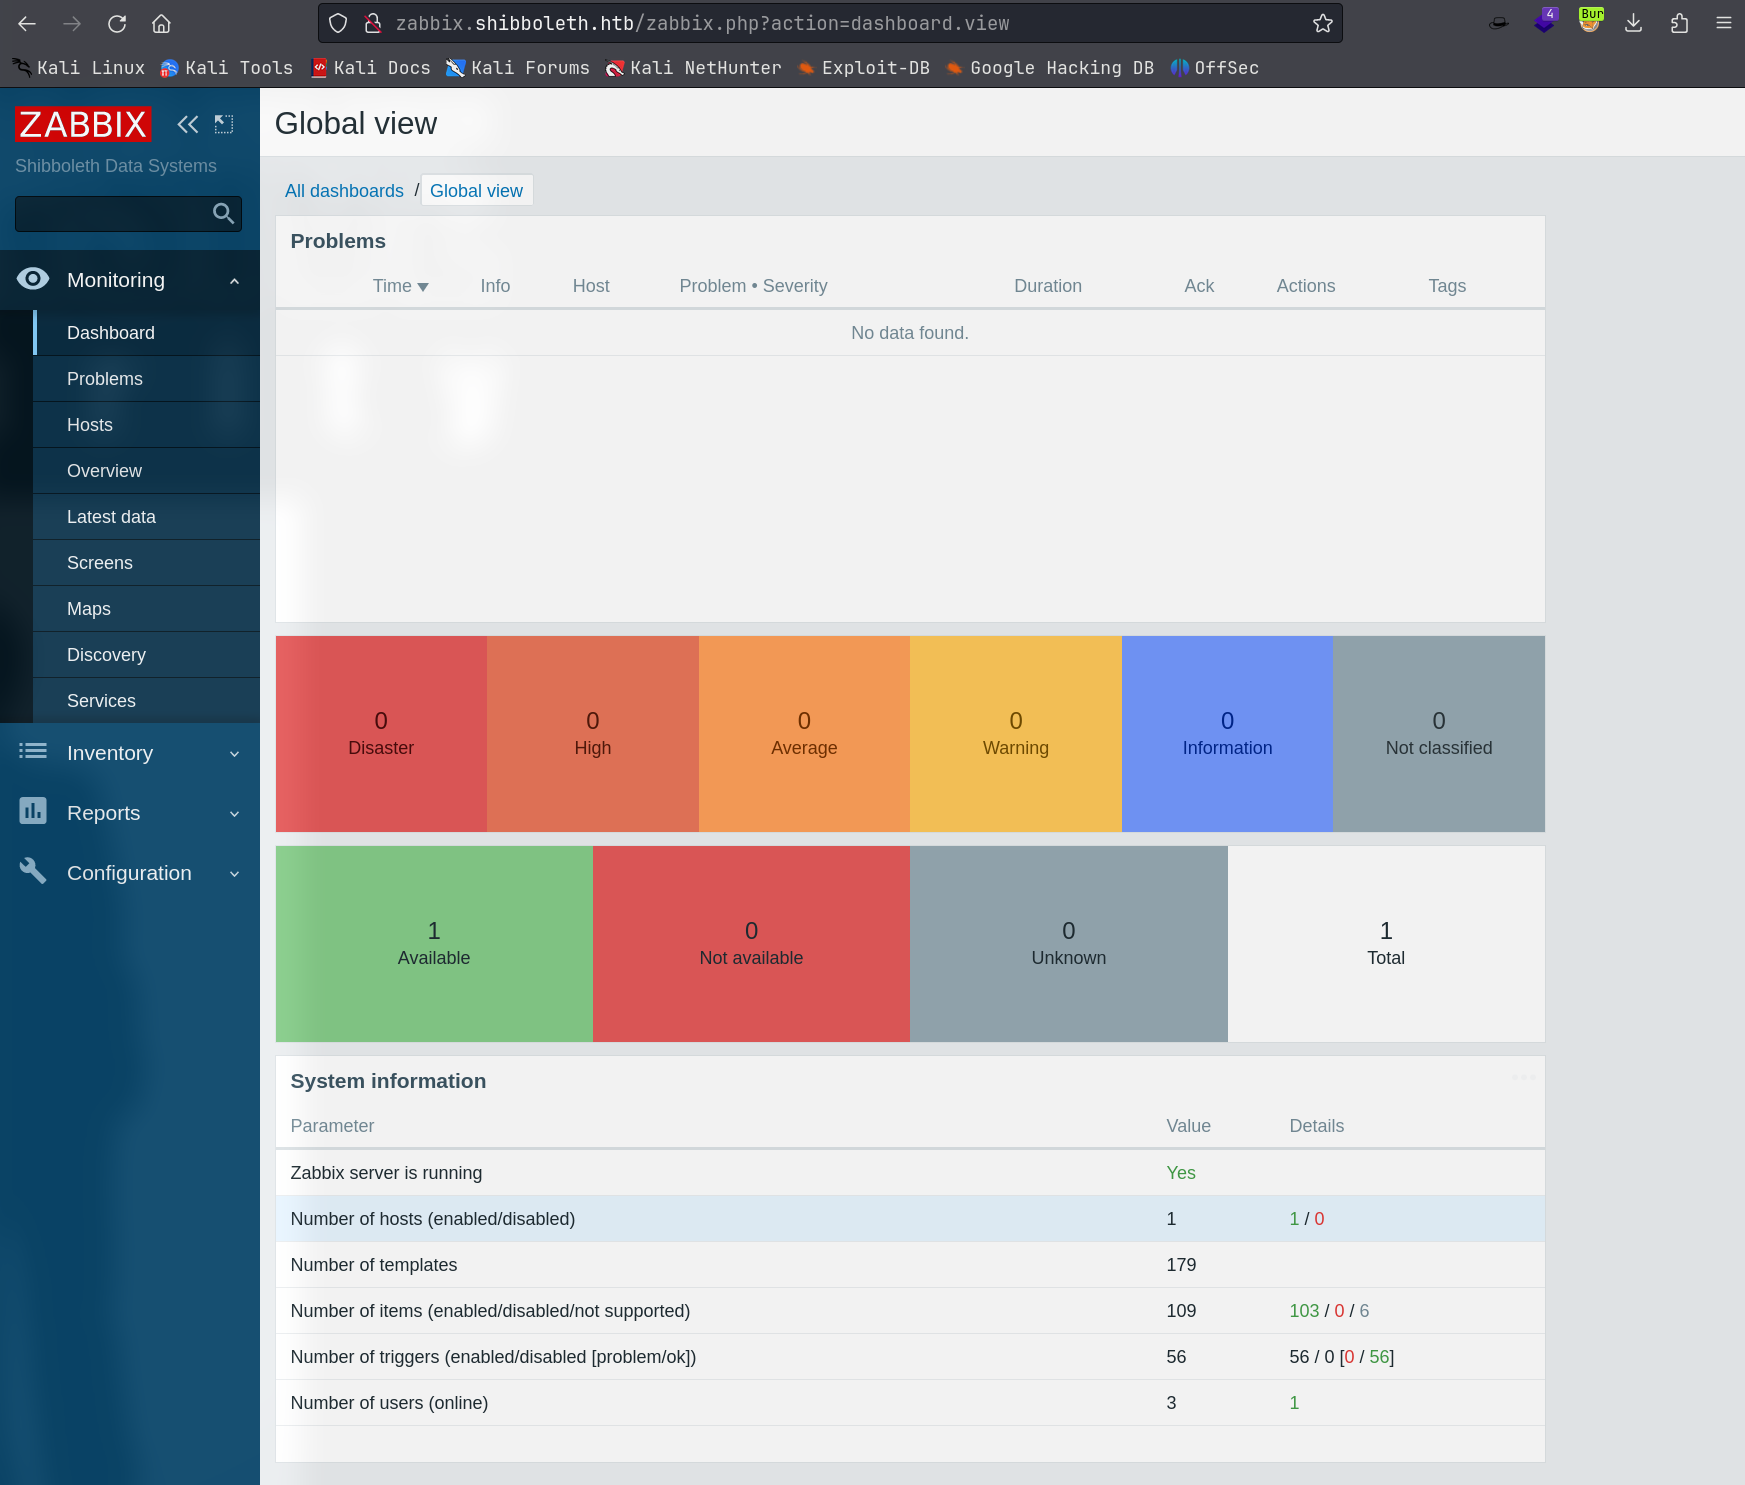Click the 'Shibboleth Data Systems' sidebar text
Viewport: 1745px width, 1485px height.
pos(116,166)
